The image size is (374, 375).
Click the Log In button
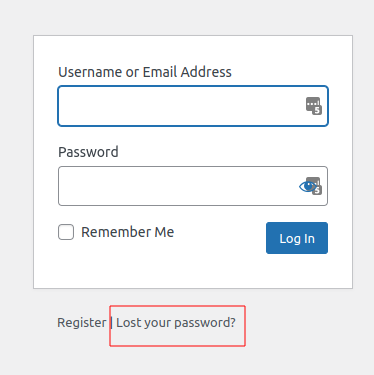click(x=297, y=238)
